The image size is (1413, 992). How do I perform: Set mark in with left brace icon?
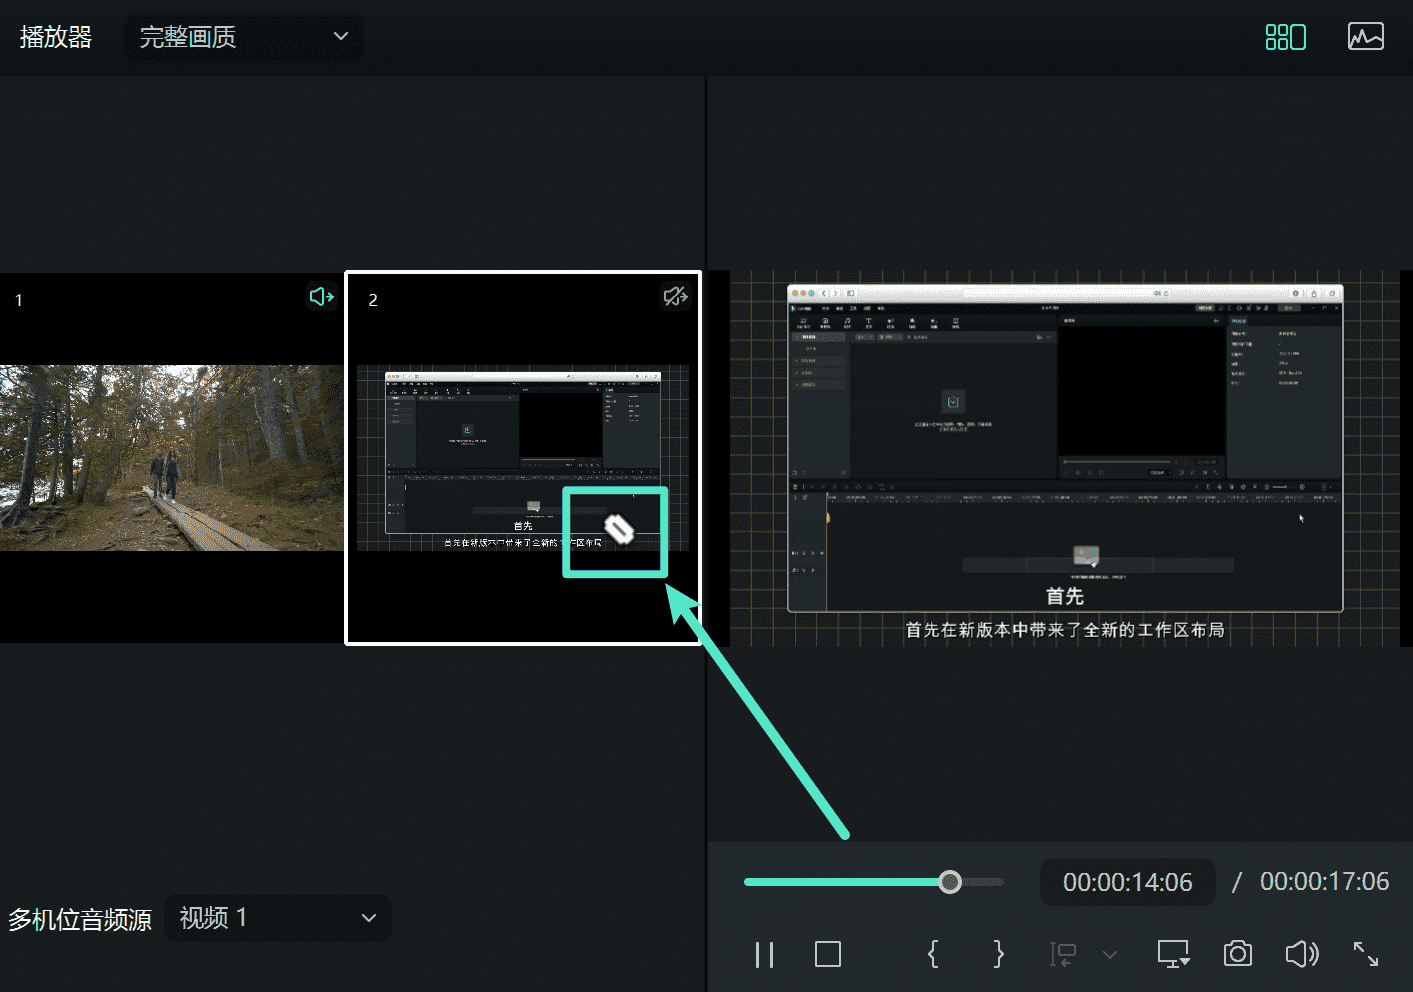933,954
